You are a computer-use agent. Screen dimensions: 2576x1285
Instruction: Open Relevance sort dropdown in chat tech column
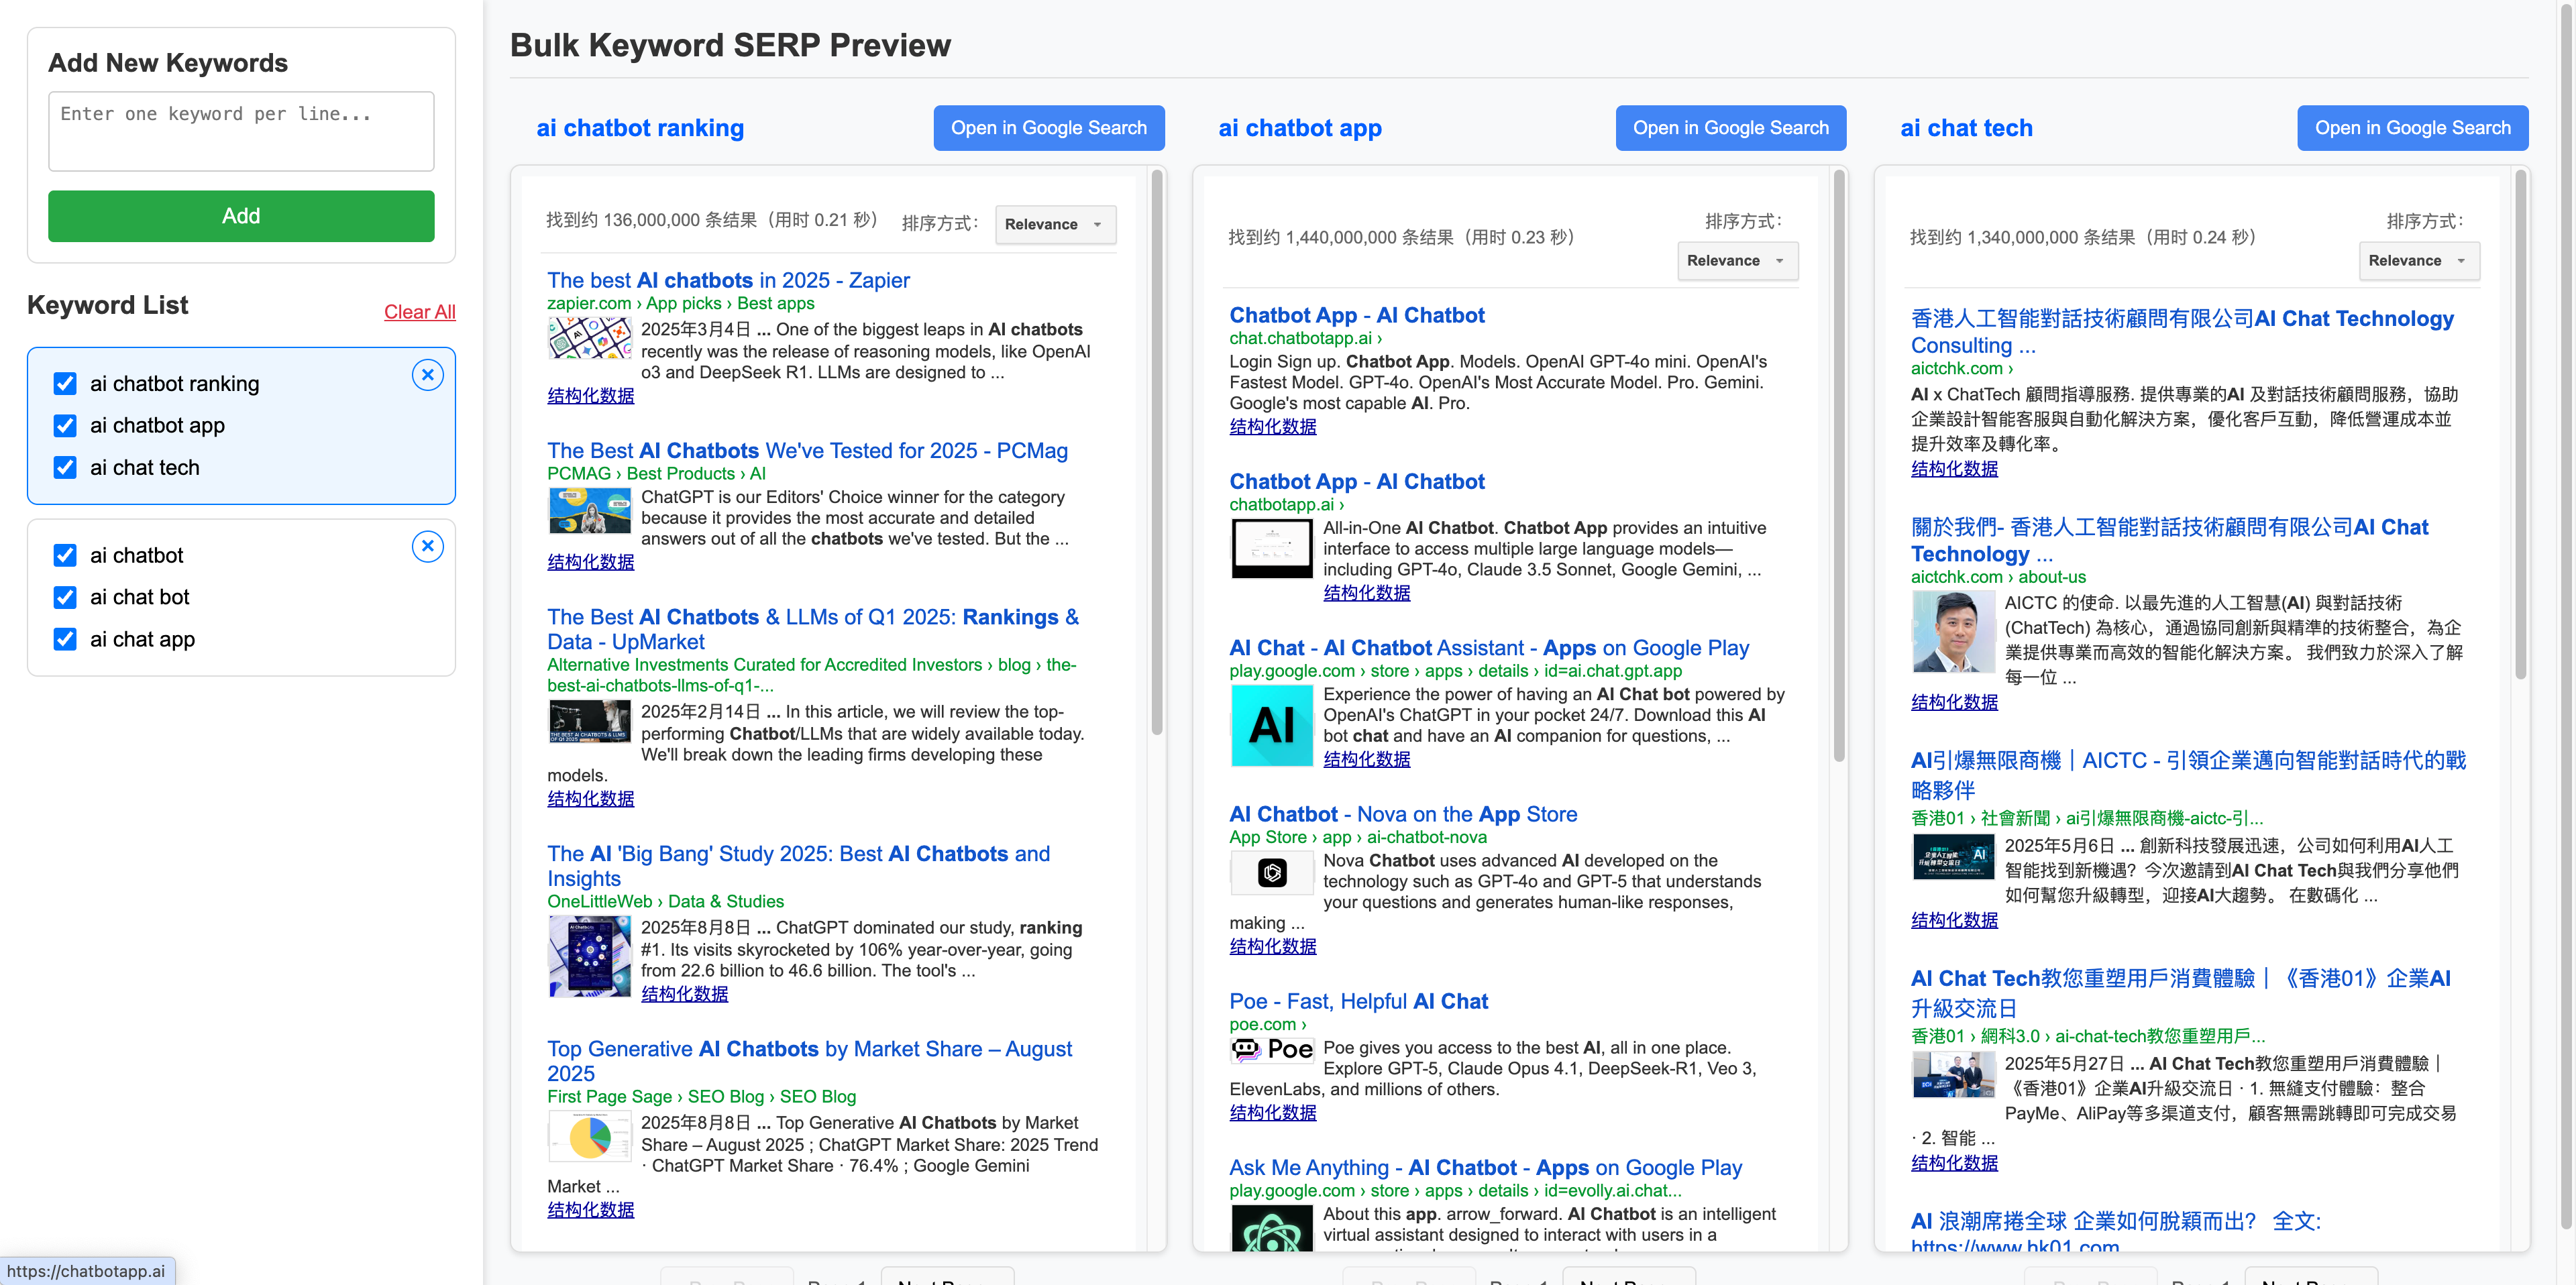[x=2419, y=260]
